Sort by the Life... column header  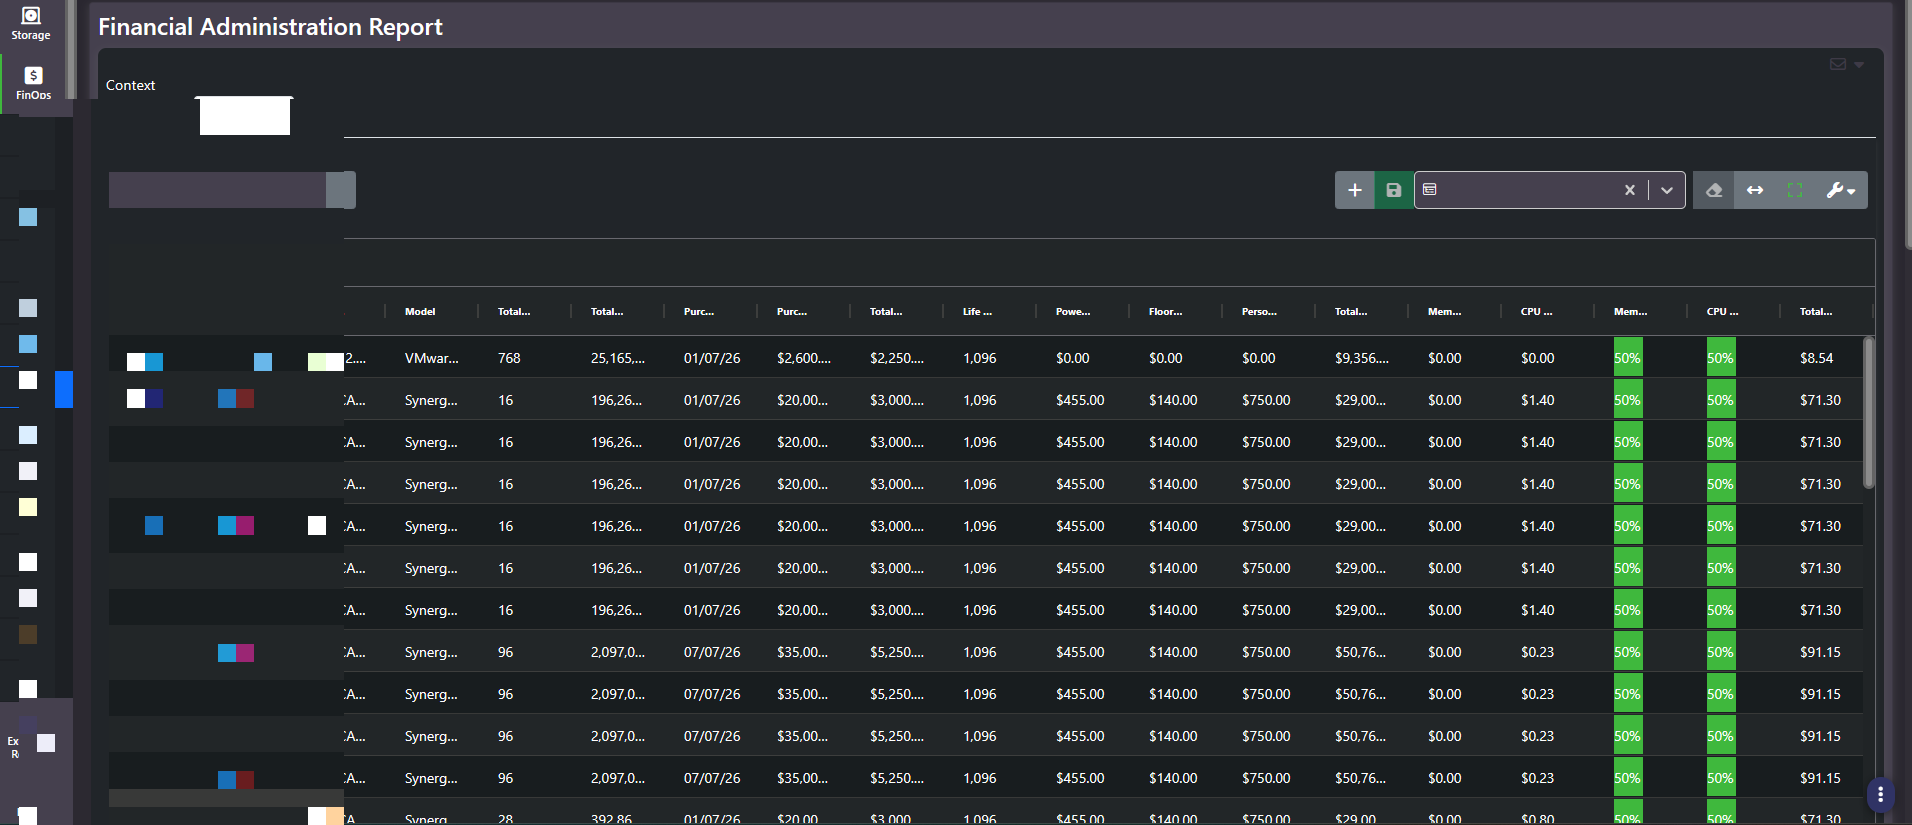(x=977, y=312)
